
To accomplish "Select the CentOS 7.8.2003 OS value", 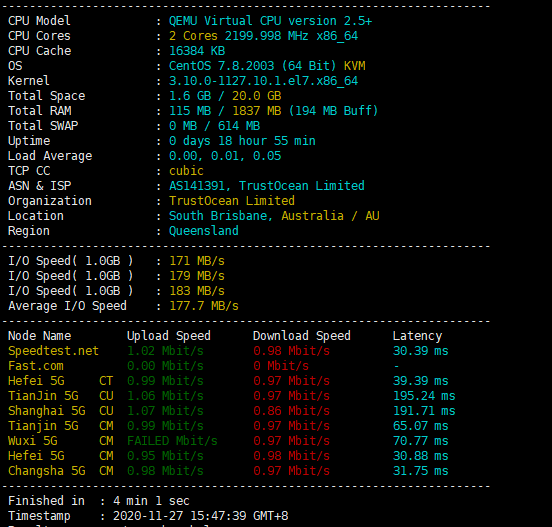I will click(x=221, y=66).
